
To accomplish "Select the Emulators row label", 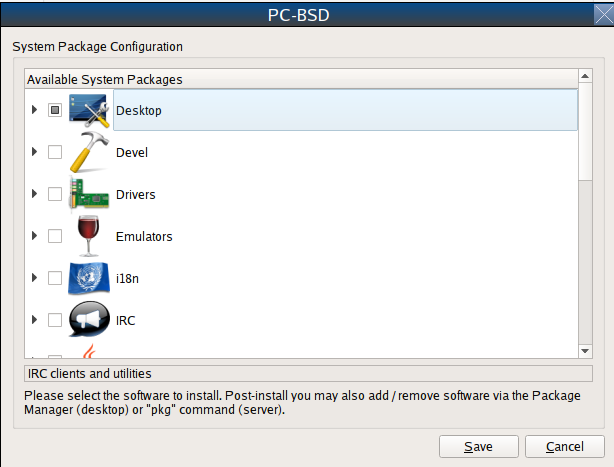I will (x=144, y=236).
